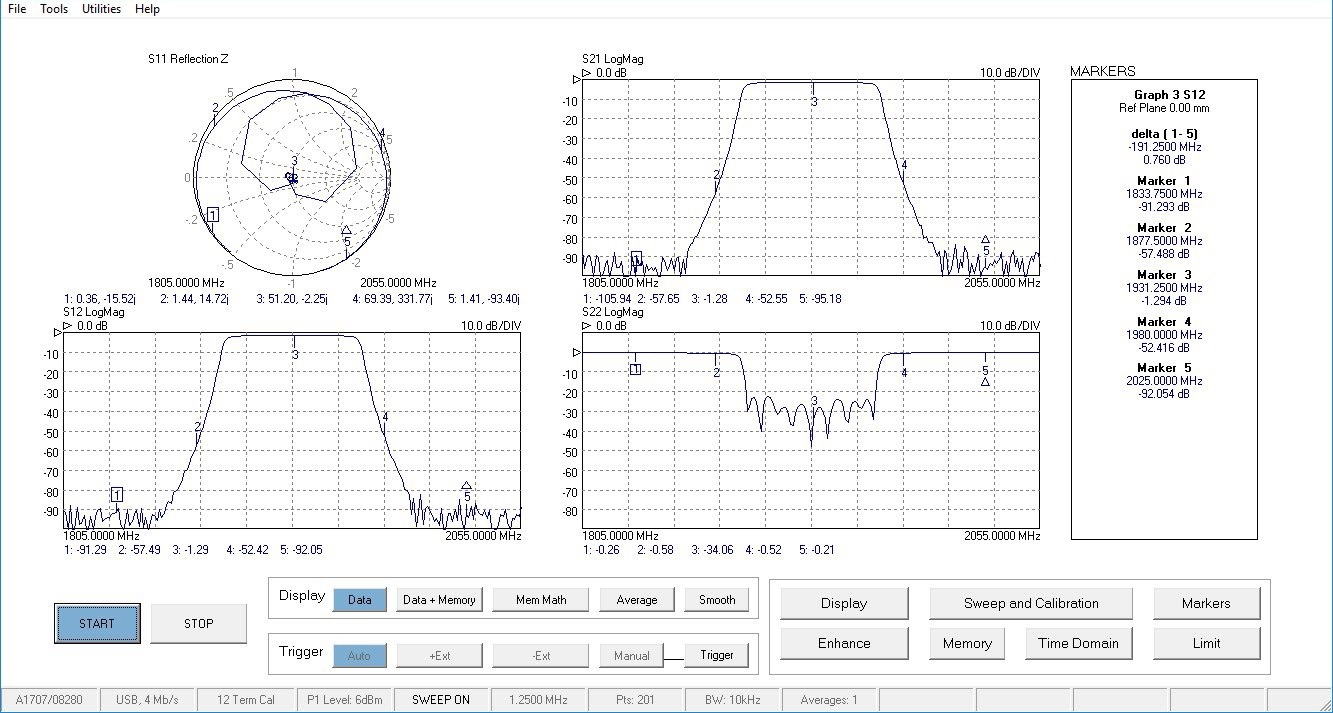Click marker 5 triangle on S21 LogMag graph
The image size is (1333, 713).
(985, 239)
